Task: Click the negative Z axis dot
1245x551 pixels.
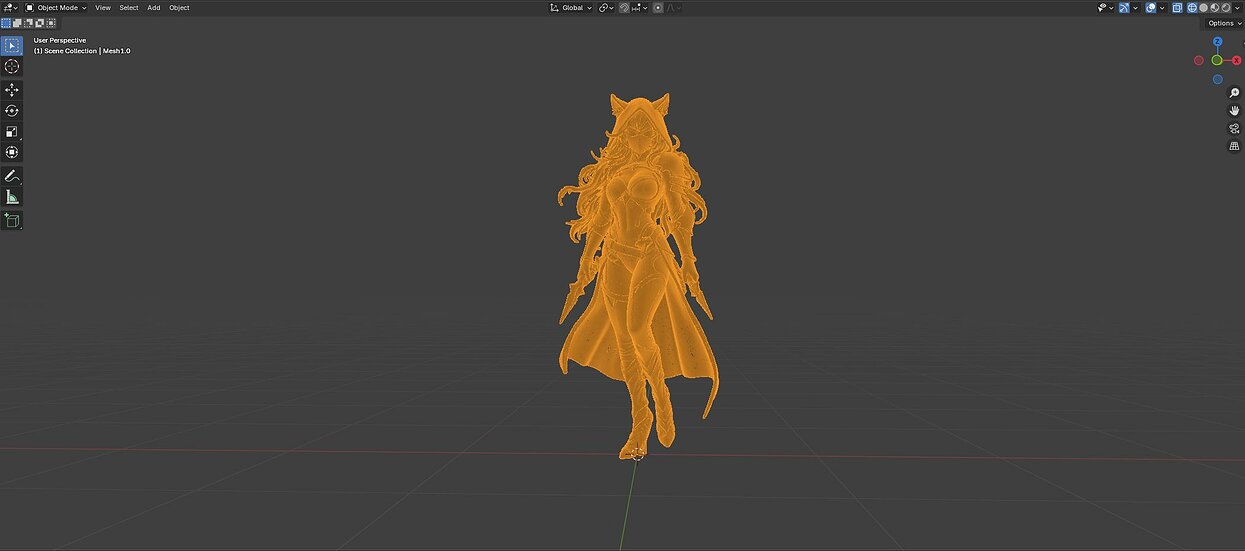Action: coord(1217,79)
